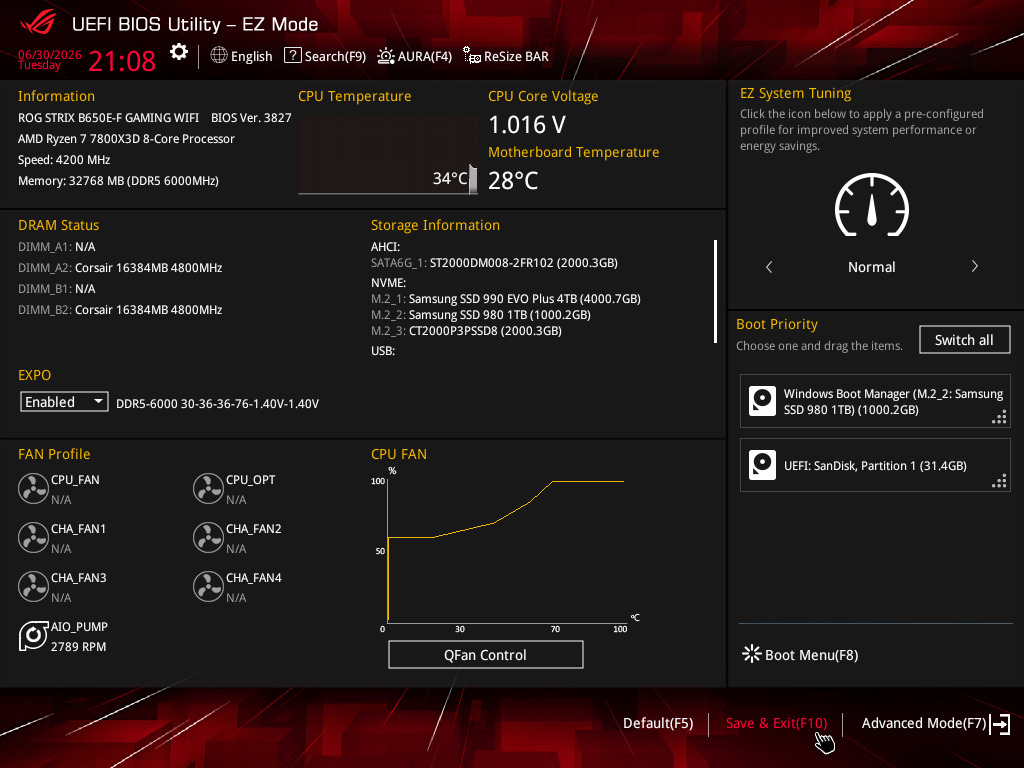Switch to next EZ tuning profile
Image resolution: width=1024 pixels, height=768 pixels.
974,266
